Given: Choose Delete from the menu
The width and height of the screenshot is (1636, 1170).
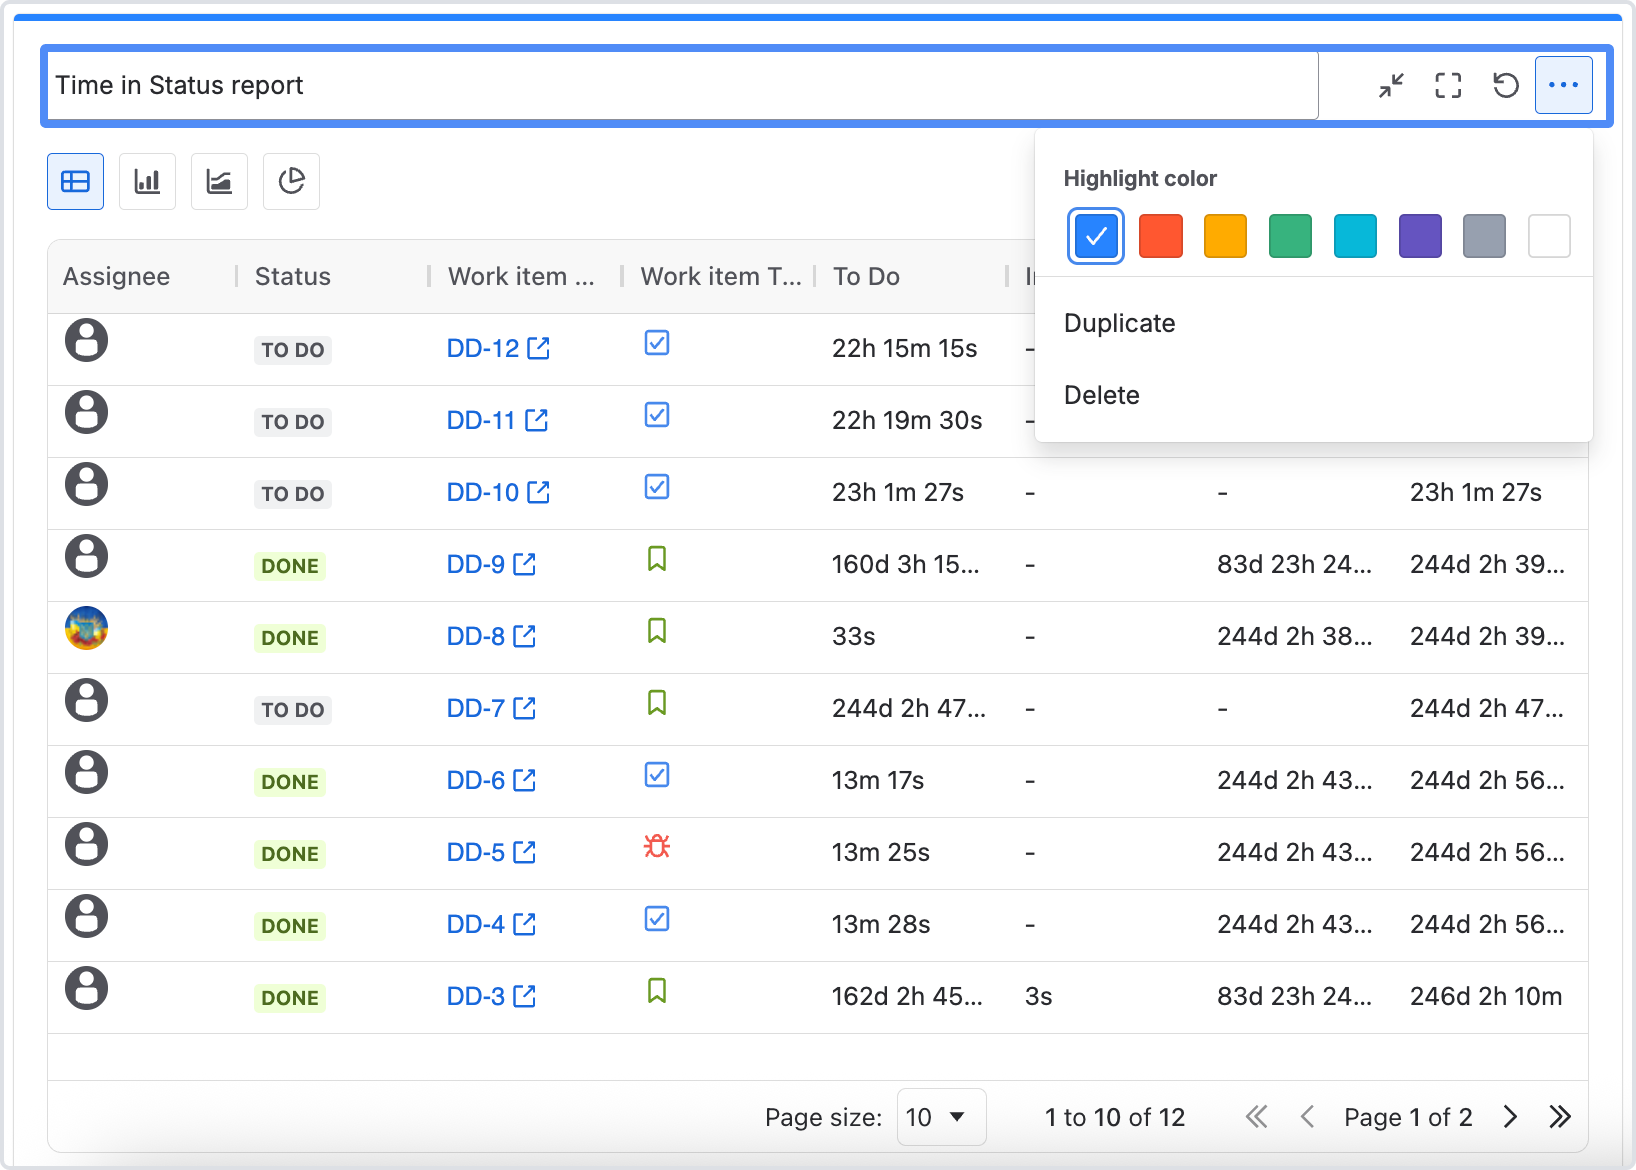Looking at the screenshot, I should (x=1102, y=395).
